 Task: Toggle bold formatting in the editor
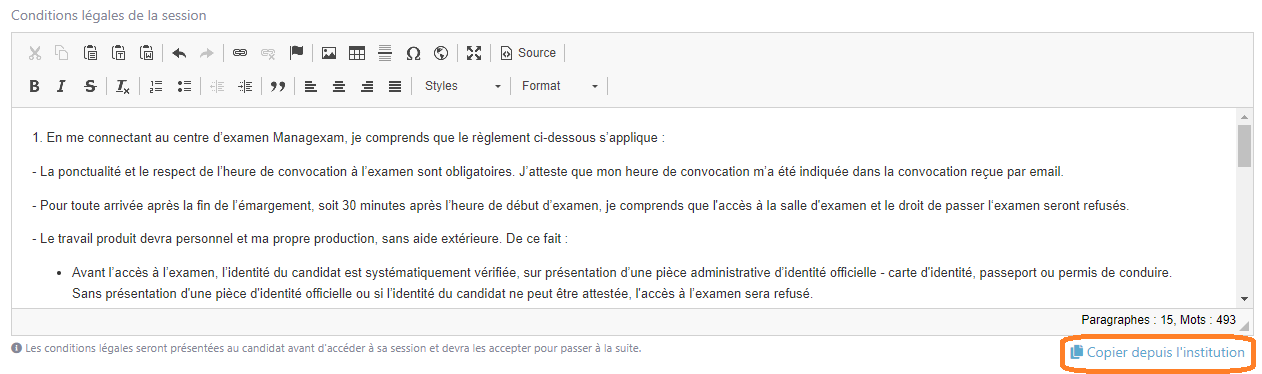click(x=34, y=86)
